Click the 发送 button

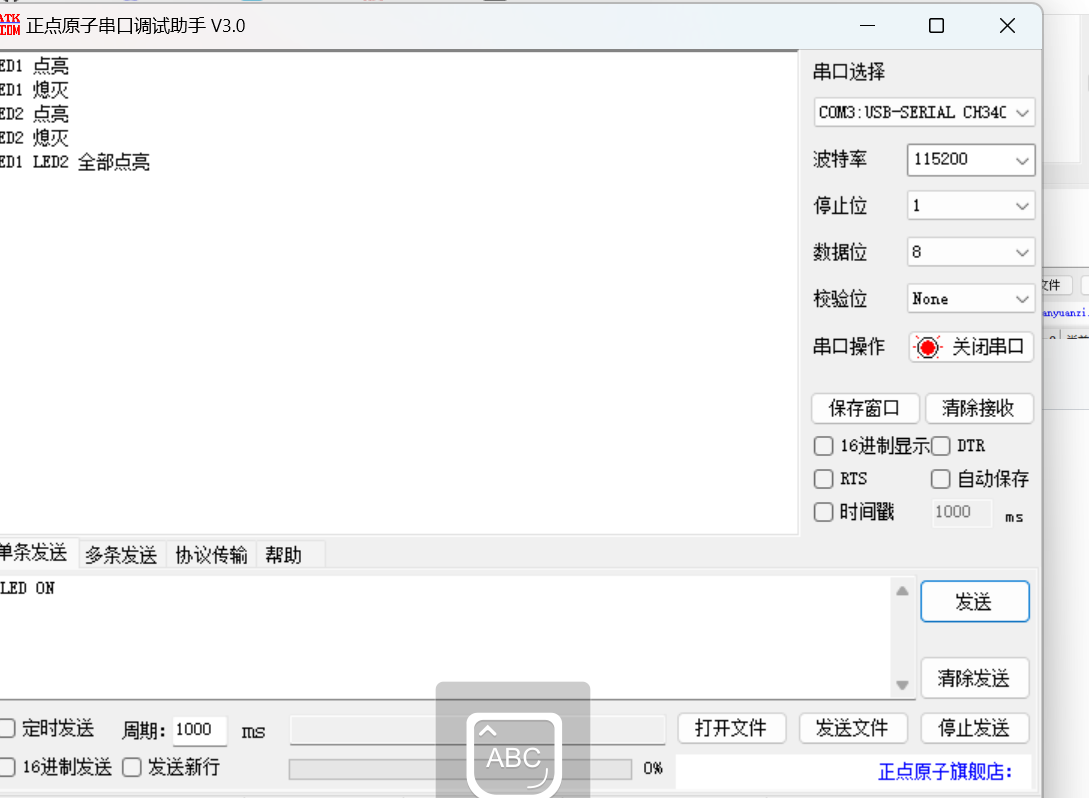(x=975, y=601)
